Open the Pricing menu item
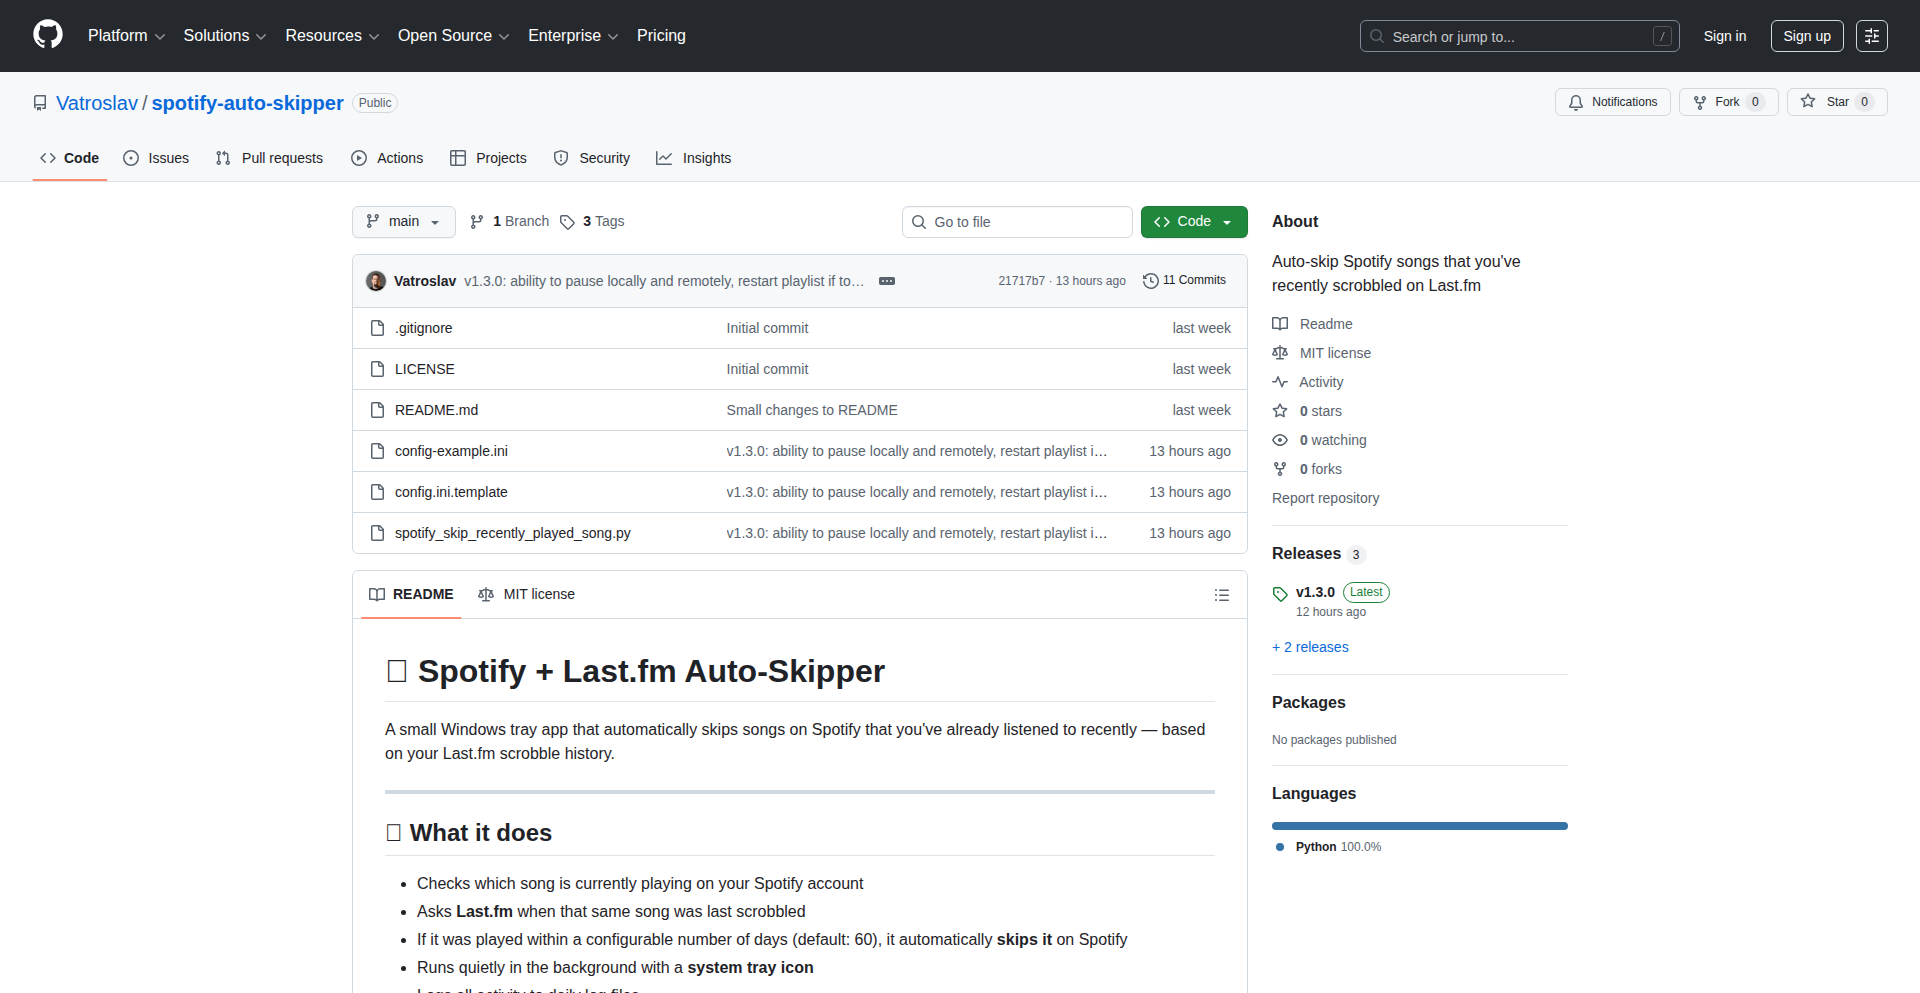 (x=661, y=35)
